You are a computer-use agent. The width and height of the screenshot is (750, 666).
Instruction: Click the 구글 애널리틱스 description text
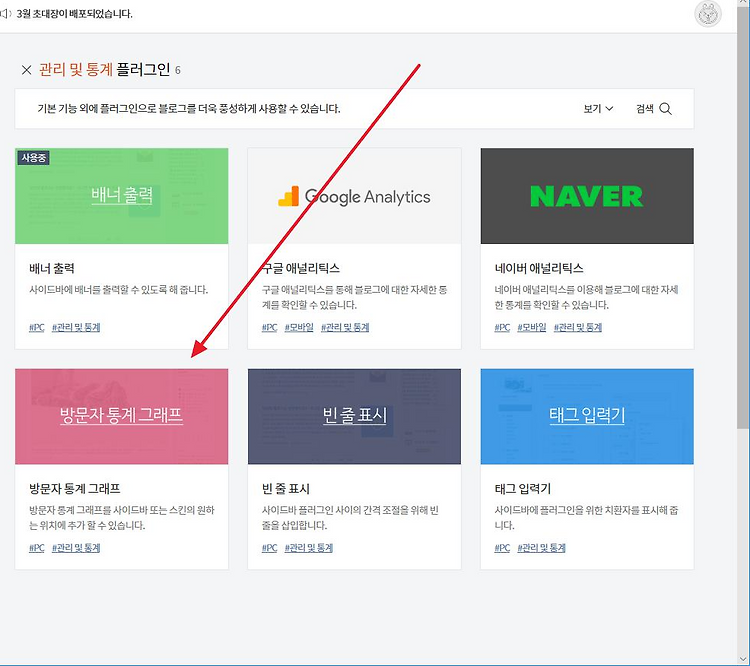pyautogui.click(x=354, y=297)
